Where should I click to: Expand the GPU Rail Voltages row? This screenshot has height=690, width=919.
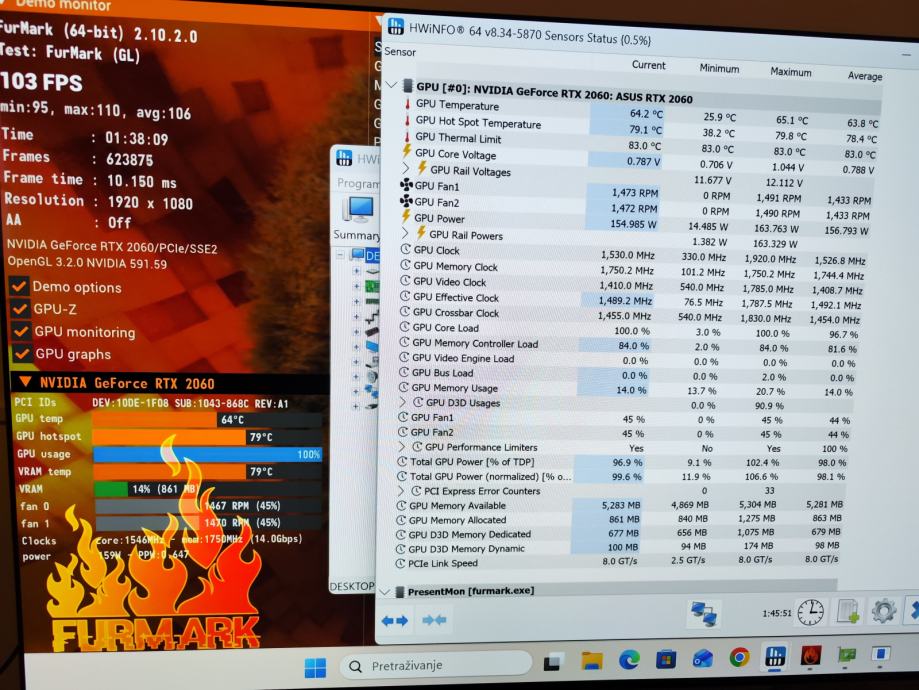406,169
